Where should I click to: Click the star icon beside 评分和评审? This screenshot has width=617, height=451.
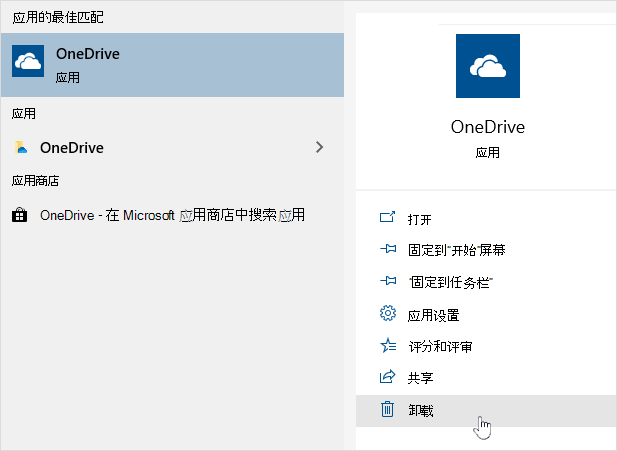click(x=388, y=345)
